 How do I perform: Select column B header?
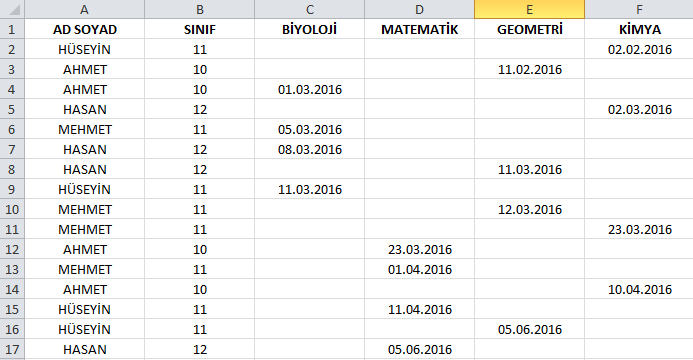coord(199,9)
